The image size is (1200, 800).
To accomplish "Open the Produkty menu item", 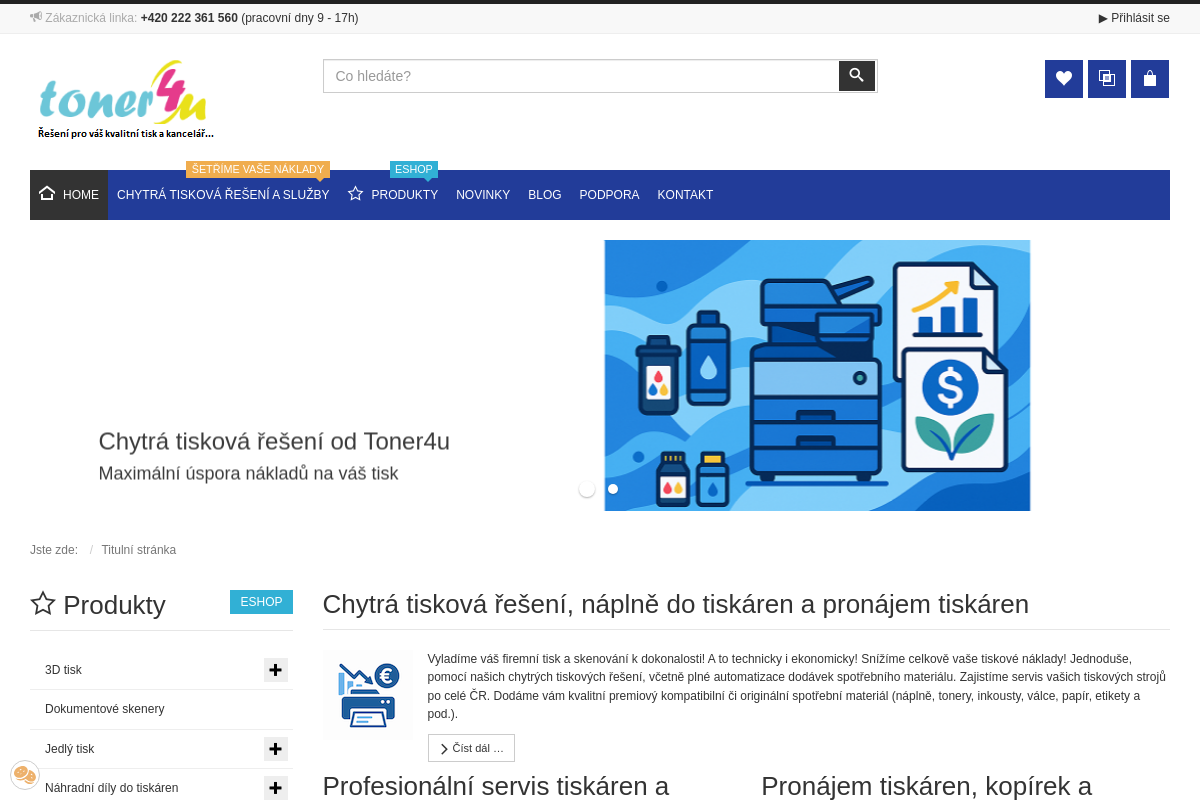I will pyautogui.click(x=403, y=195).
